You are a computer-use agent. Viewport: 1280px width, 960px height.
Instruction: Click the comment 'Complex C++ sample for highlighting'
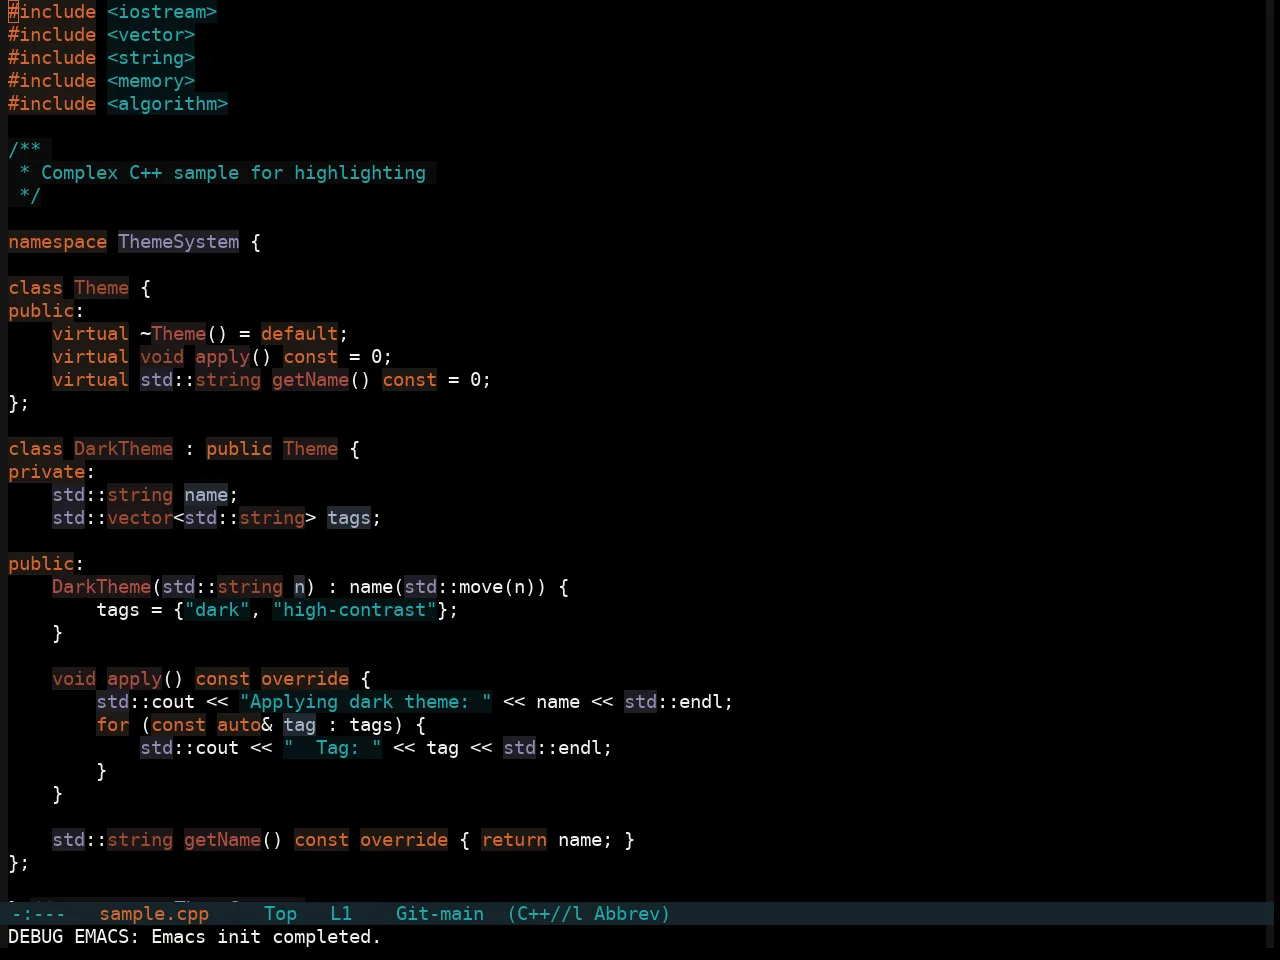click(x=233, y=173)
